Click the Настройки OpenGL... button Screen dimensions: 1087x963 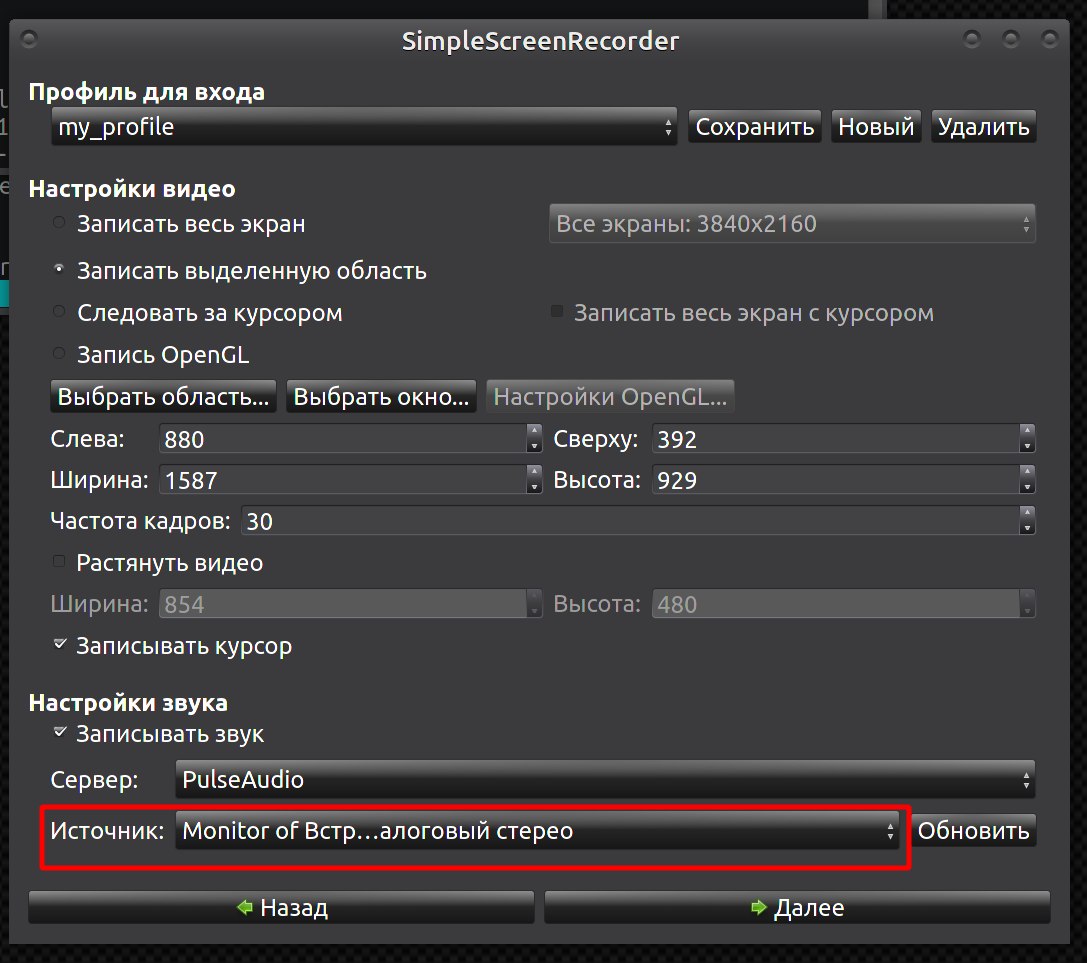[x=610, y=397]
